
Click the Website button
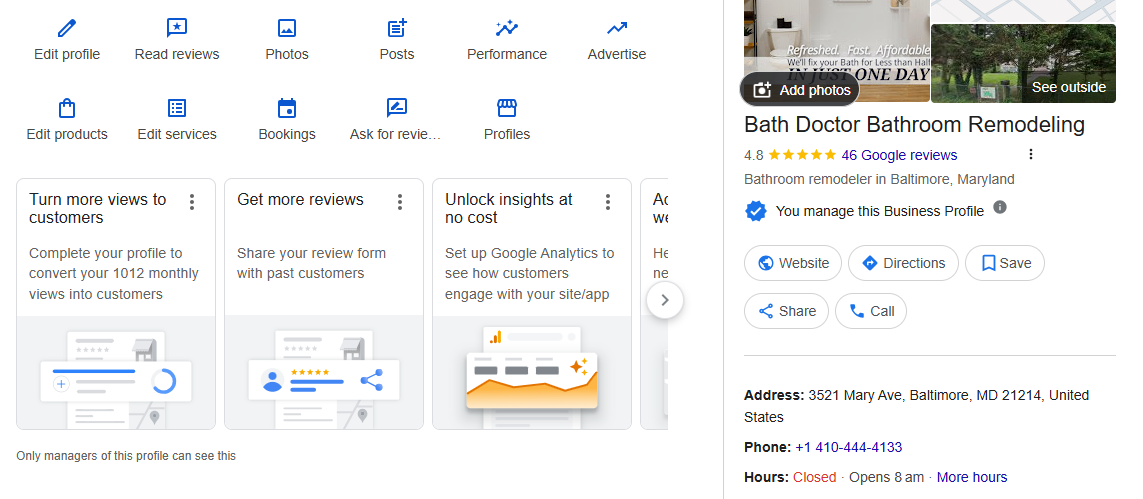(x=793, y=263)
